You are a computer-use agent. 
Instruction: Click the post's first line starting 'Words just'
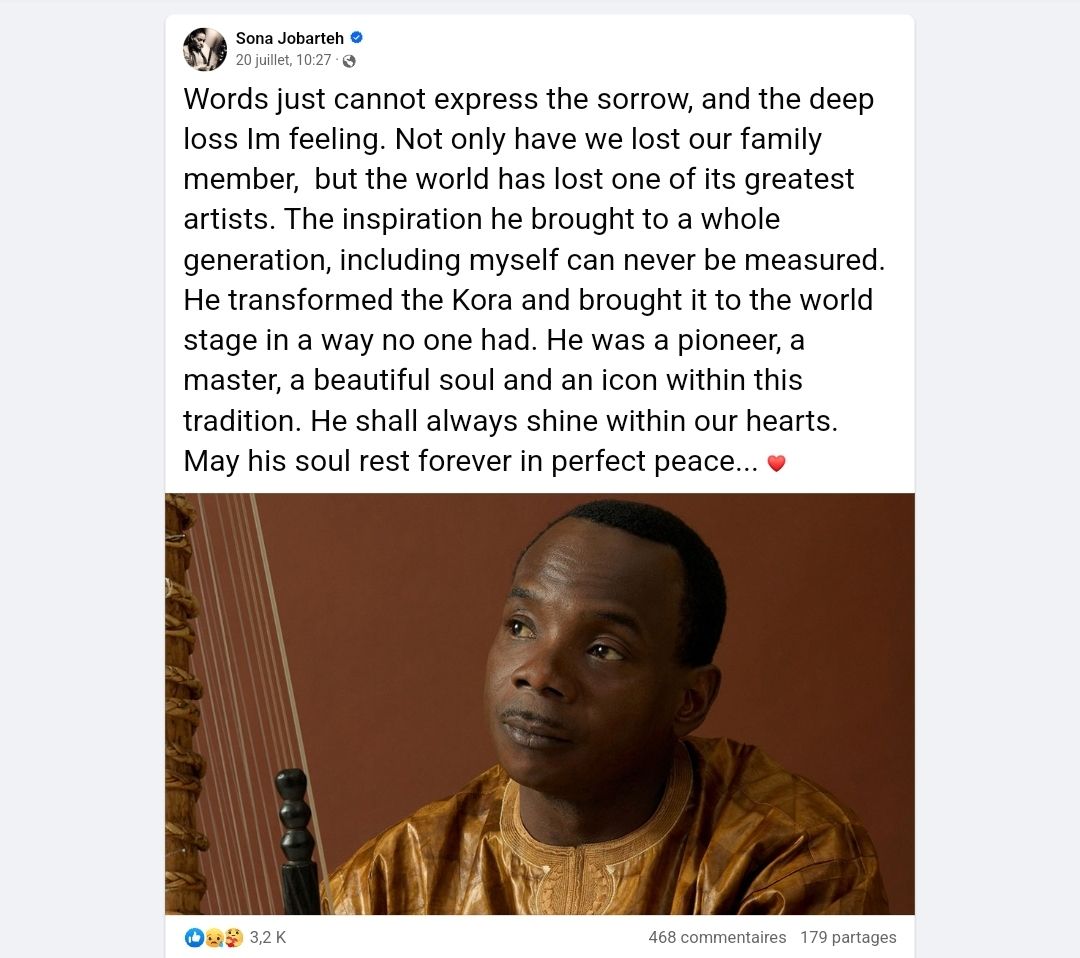click(x=528, y=99)
